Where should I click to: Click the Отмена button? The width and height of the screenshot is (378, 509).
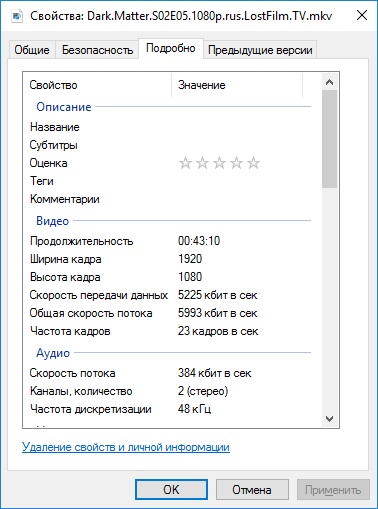252,490
